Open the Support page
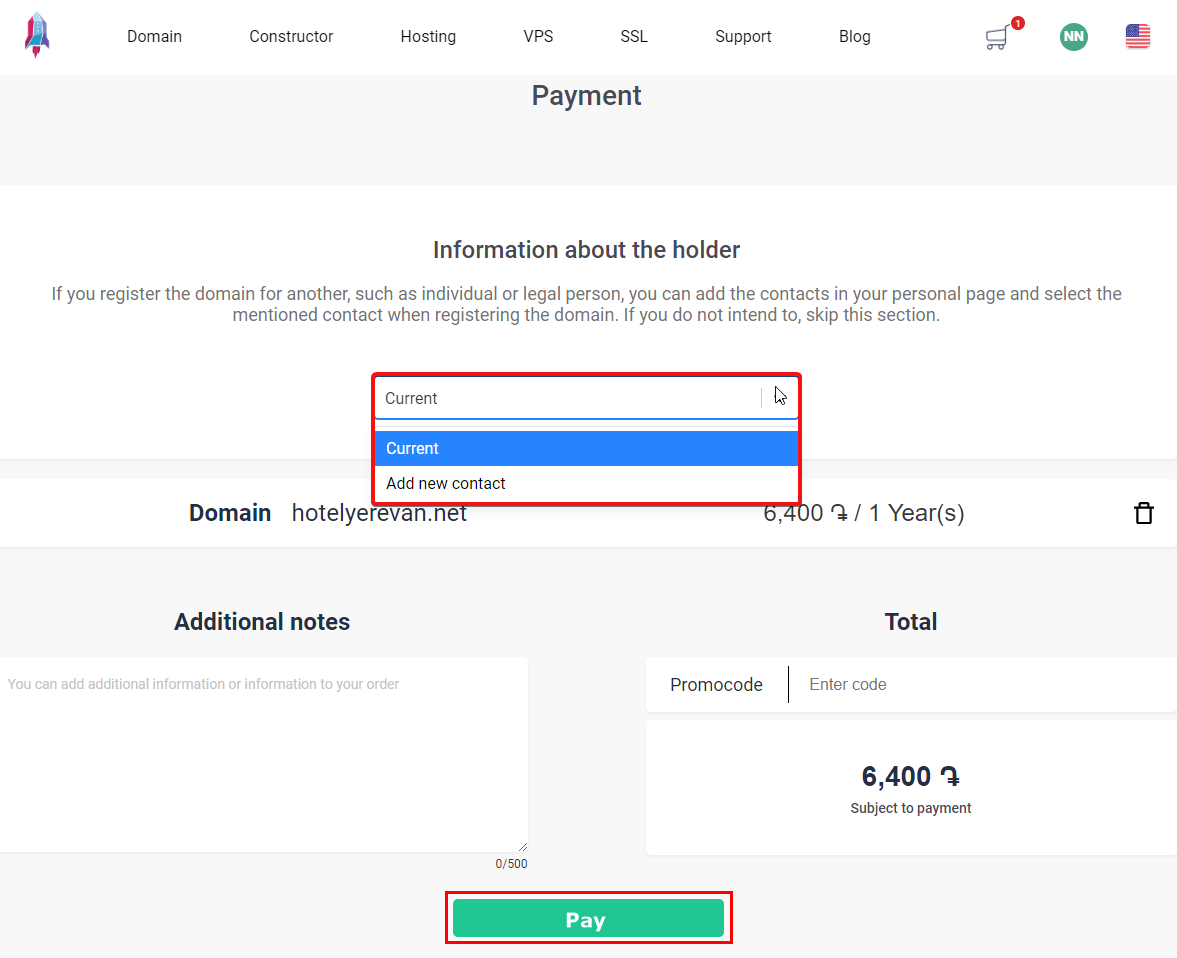The image size is (1177, 958). pyautogui.click(x=743, y=36)
